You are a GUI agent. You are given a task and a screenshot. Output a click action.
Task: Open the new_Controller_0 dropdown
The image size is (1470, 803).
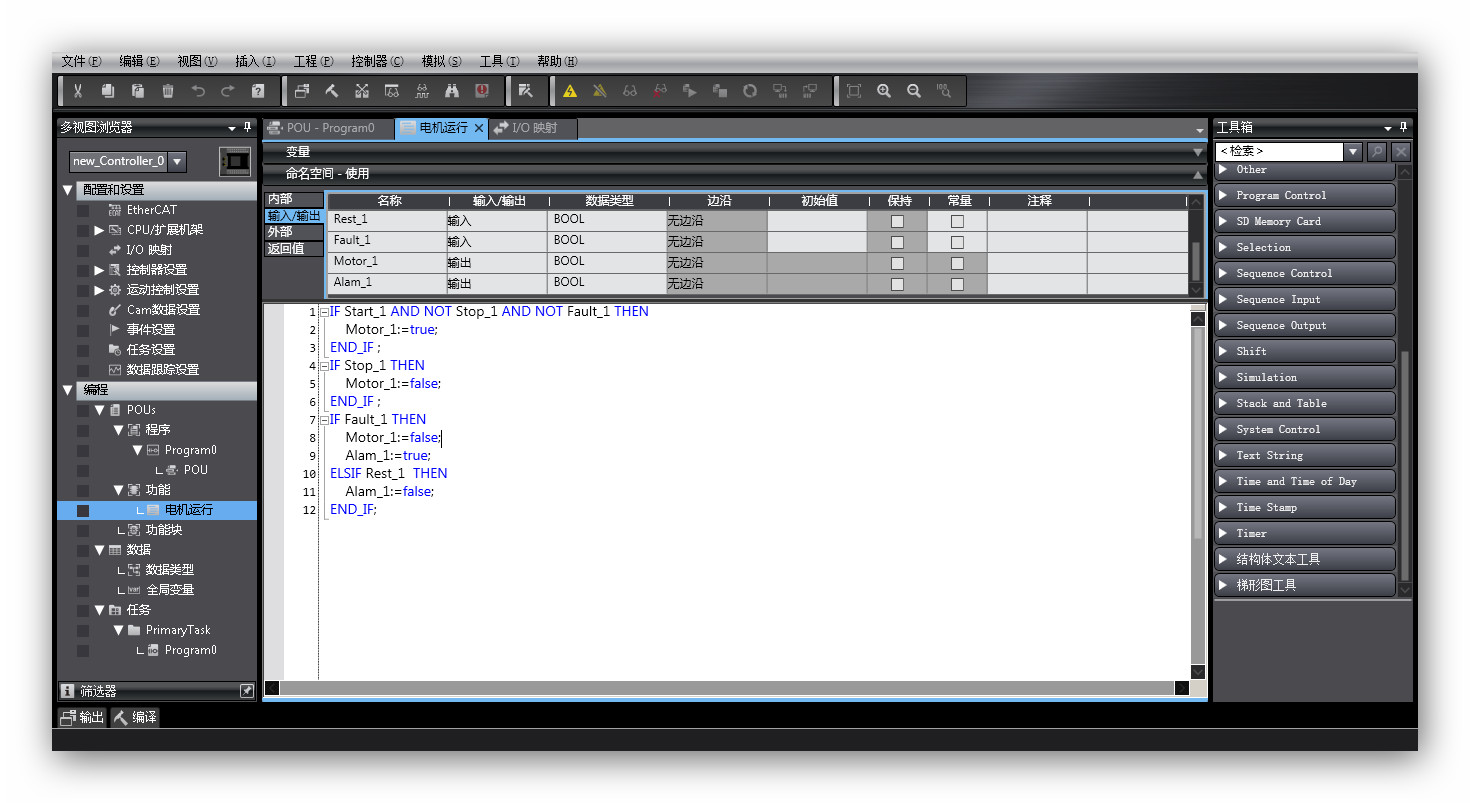(177, 161)
